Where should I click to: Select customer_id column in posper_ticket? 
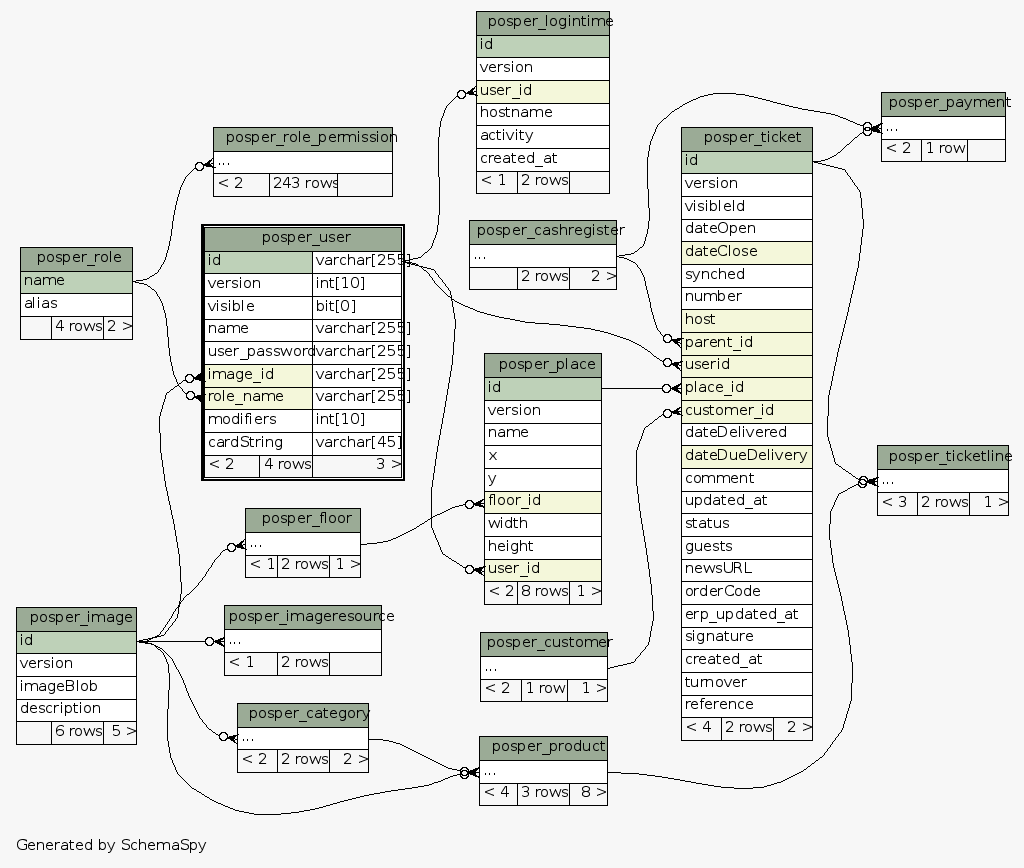[x=746, y=410]
